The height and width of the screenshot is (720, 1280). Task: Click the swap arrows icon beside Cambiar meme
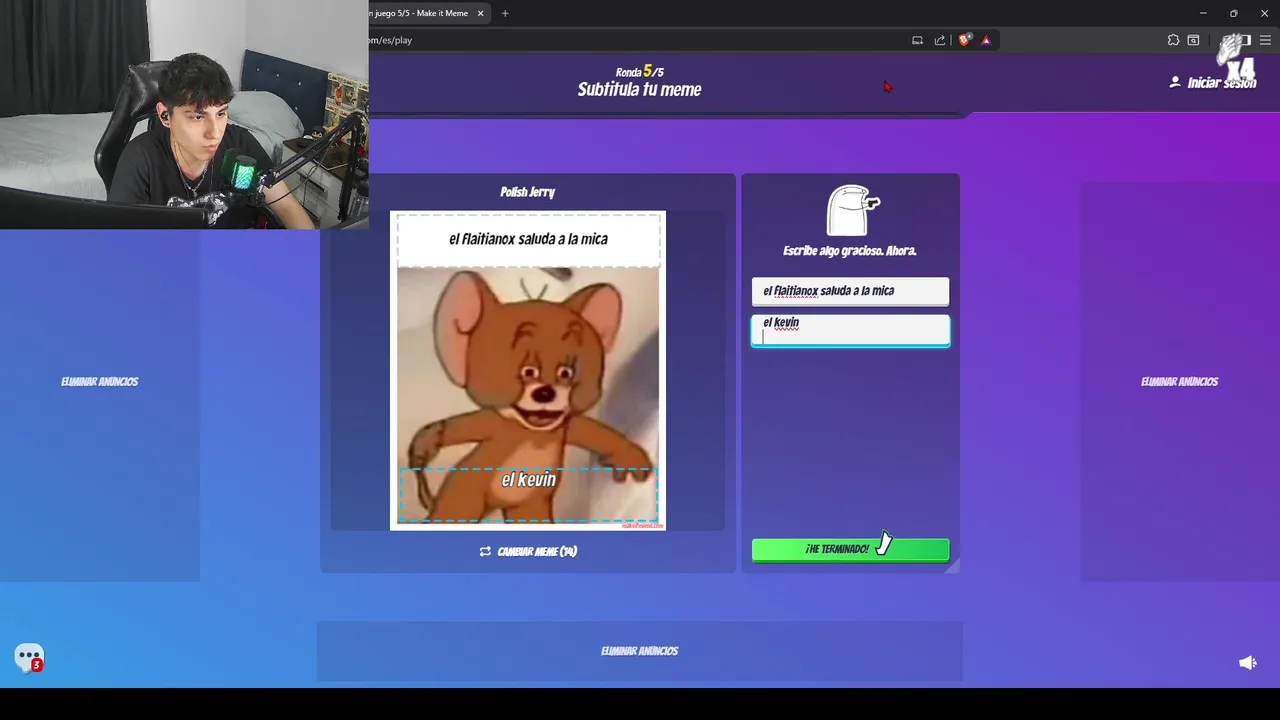[x=485, y=551]
